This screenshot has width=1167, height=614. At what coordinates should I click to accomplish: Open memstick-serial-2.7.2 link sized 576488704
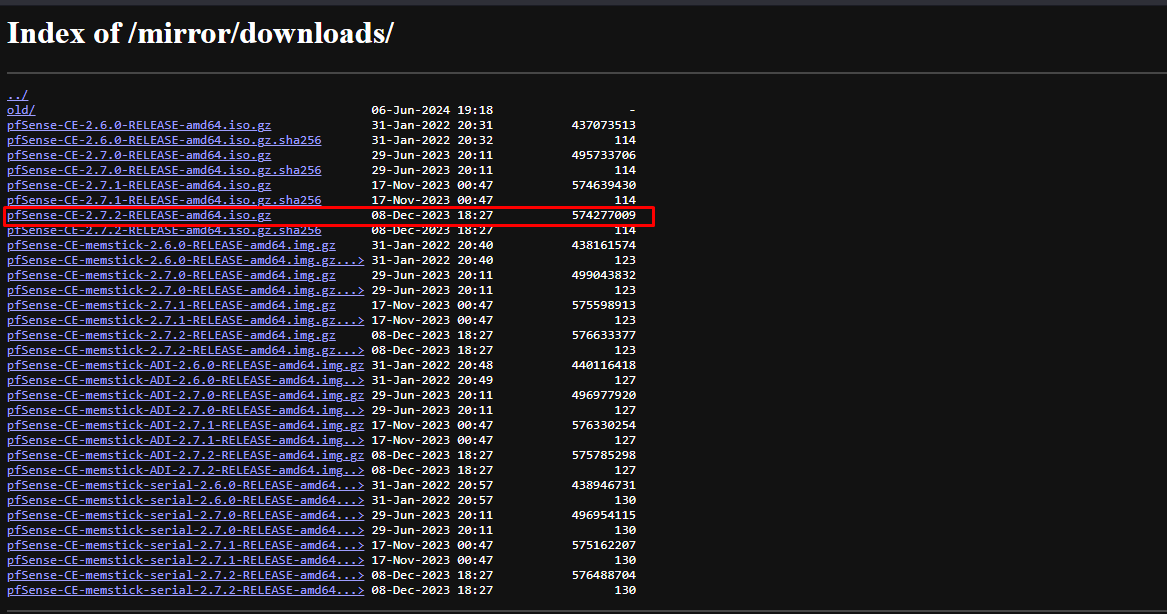click(x=185, y=575)
